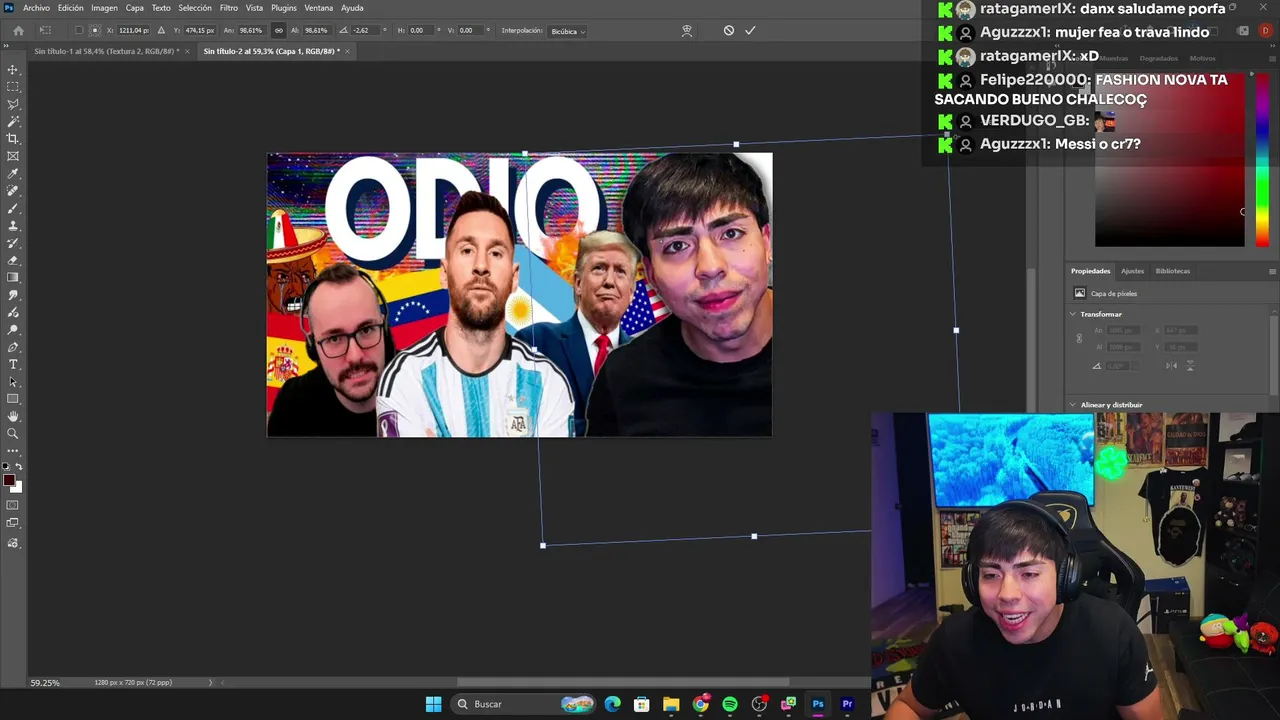Open File Explorer from the taskbar
1280x720 pixels.
click(x=671, y=704)
